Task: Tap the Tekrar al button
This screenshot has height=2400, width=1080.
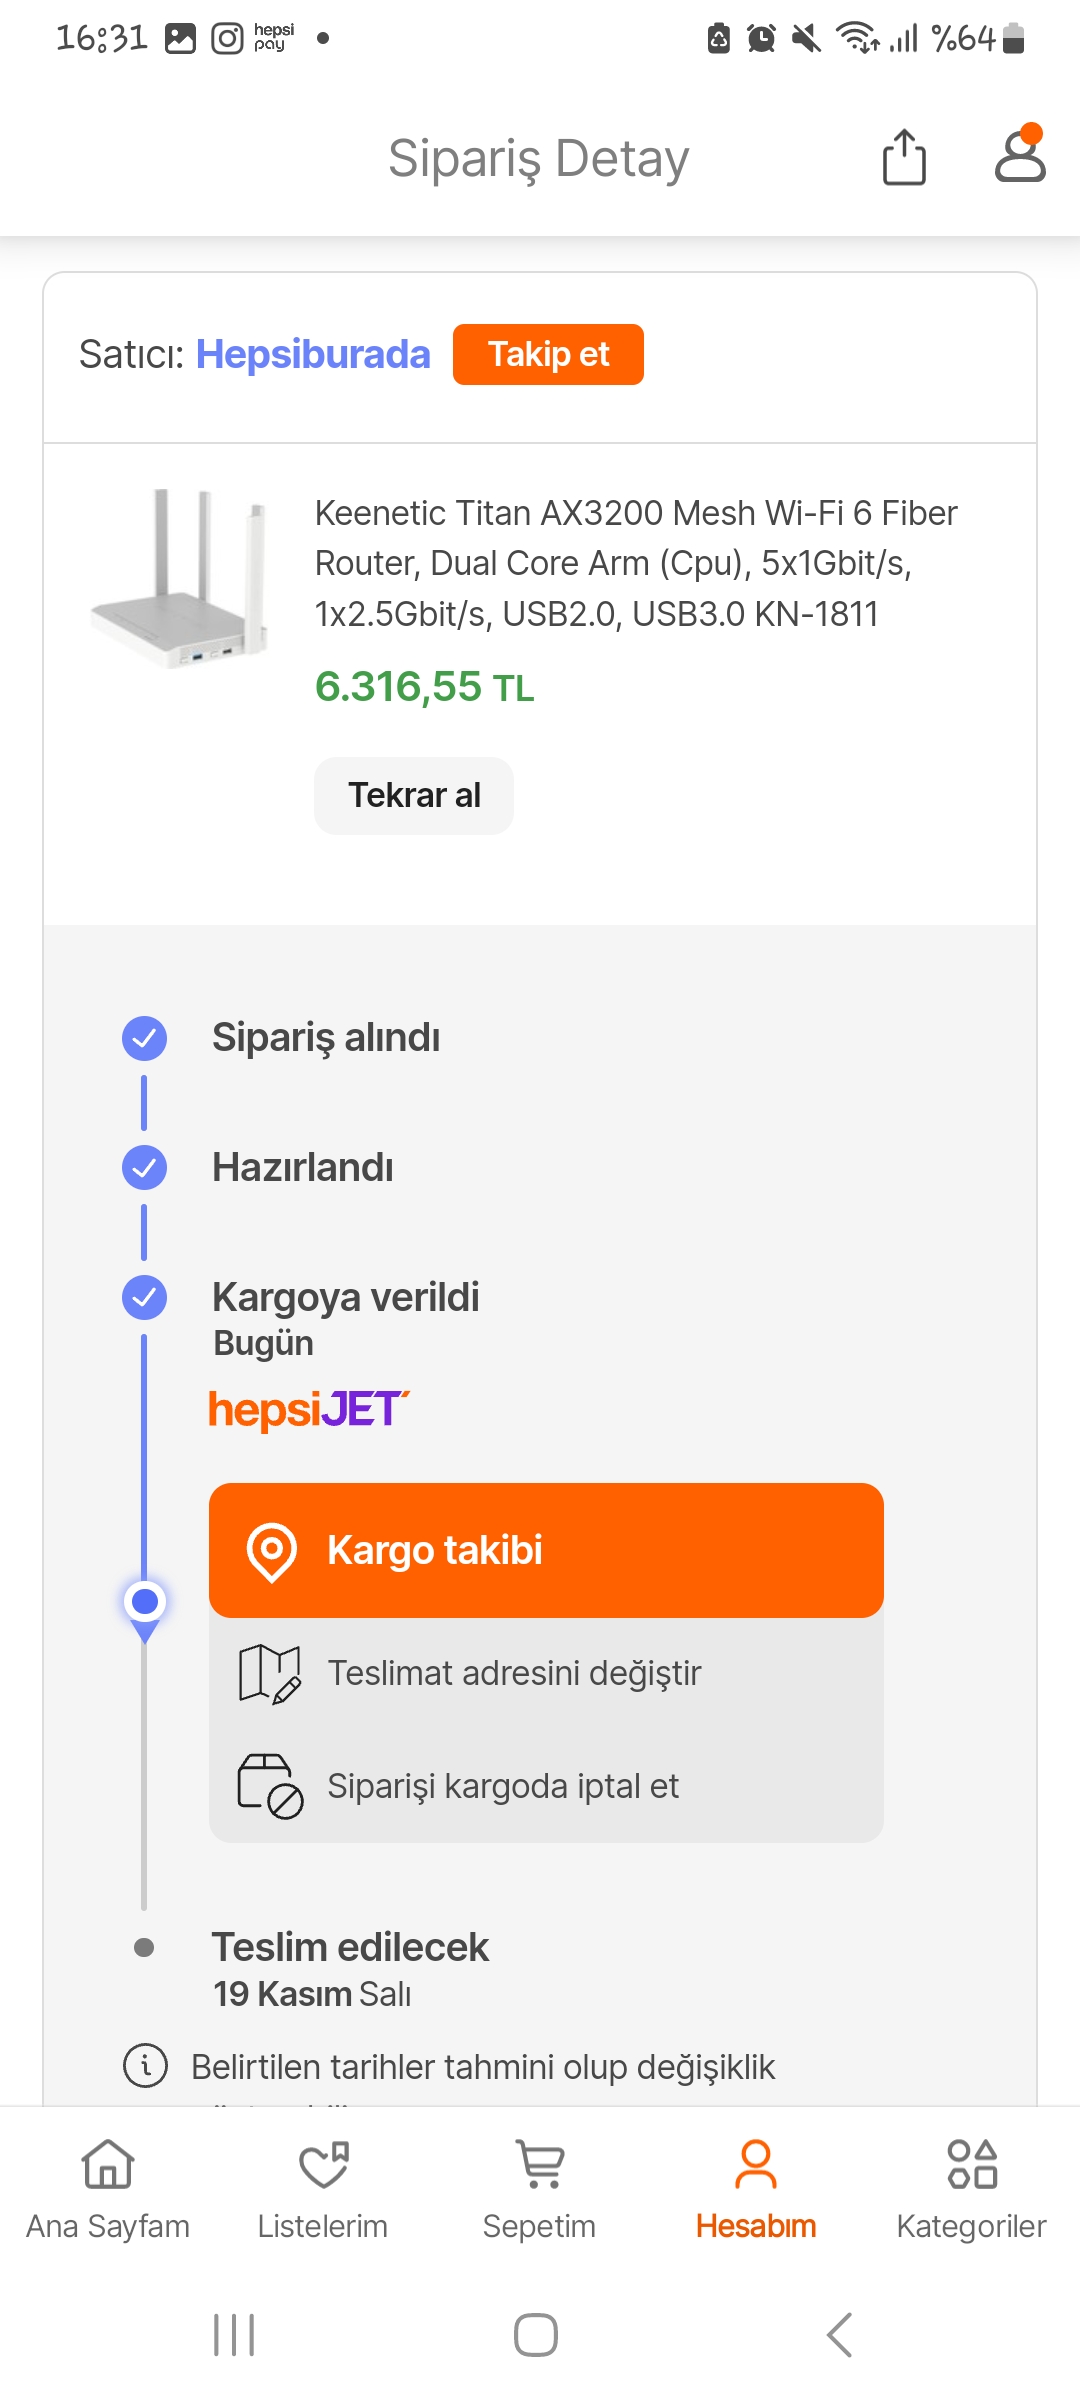Action: pos(414,795)
